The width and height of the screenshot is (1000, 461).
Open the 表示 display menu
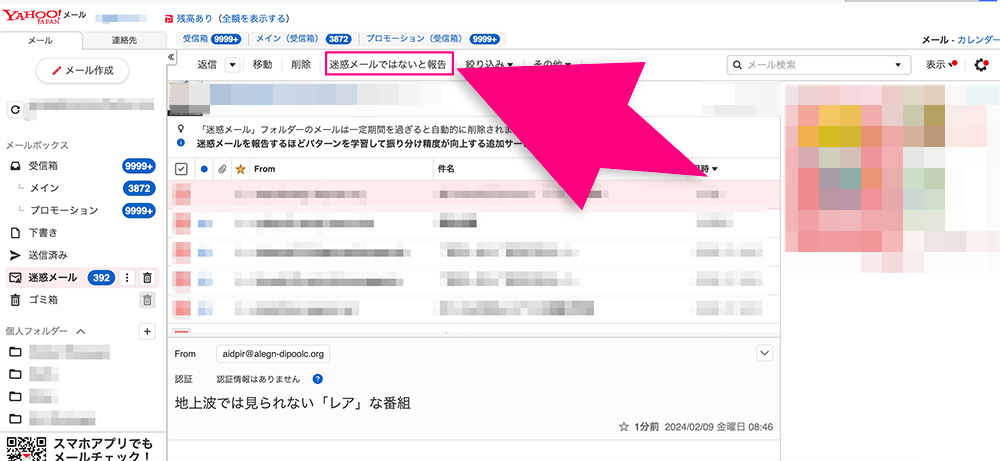pos(942,64)
